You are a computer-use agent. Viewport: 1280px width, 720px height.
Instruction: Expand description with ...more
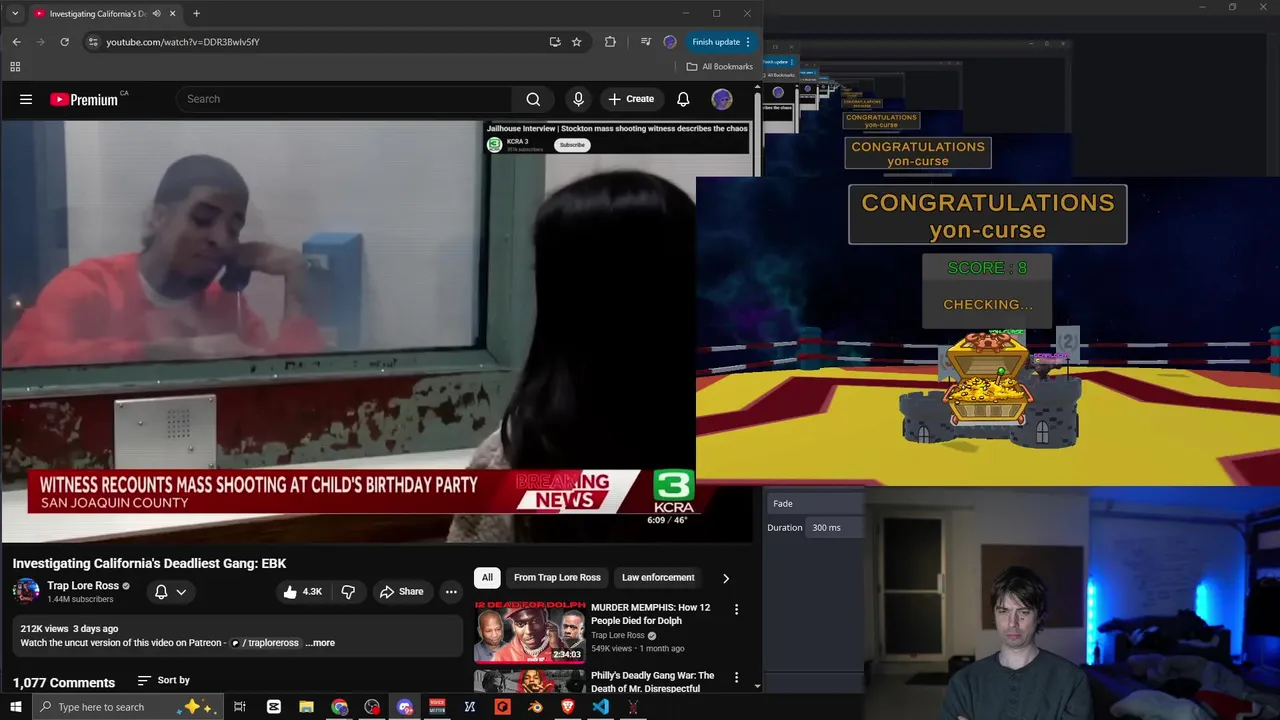(x=320, y=643)
